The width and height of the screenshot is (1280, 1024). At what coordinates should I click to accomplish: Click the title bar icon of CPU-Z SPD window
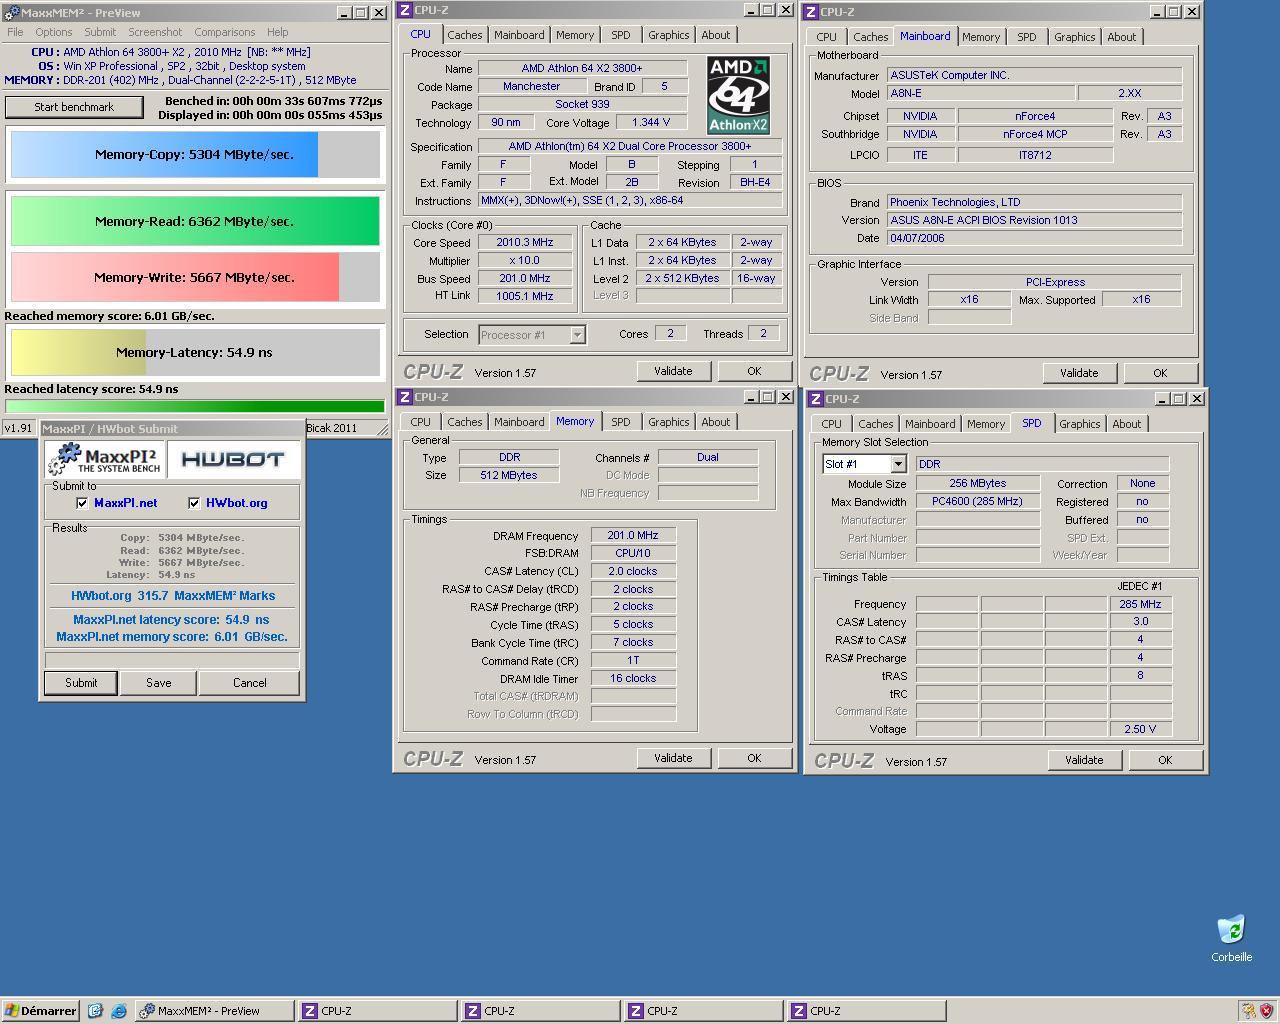pyautogui.click(x=815, y=399)
